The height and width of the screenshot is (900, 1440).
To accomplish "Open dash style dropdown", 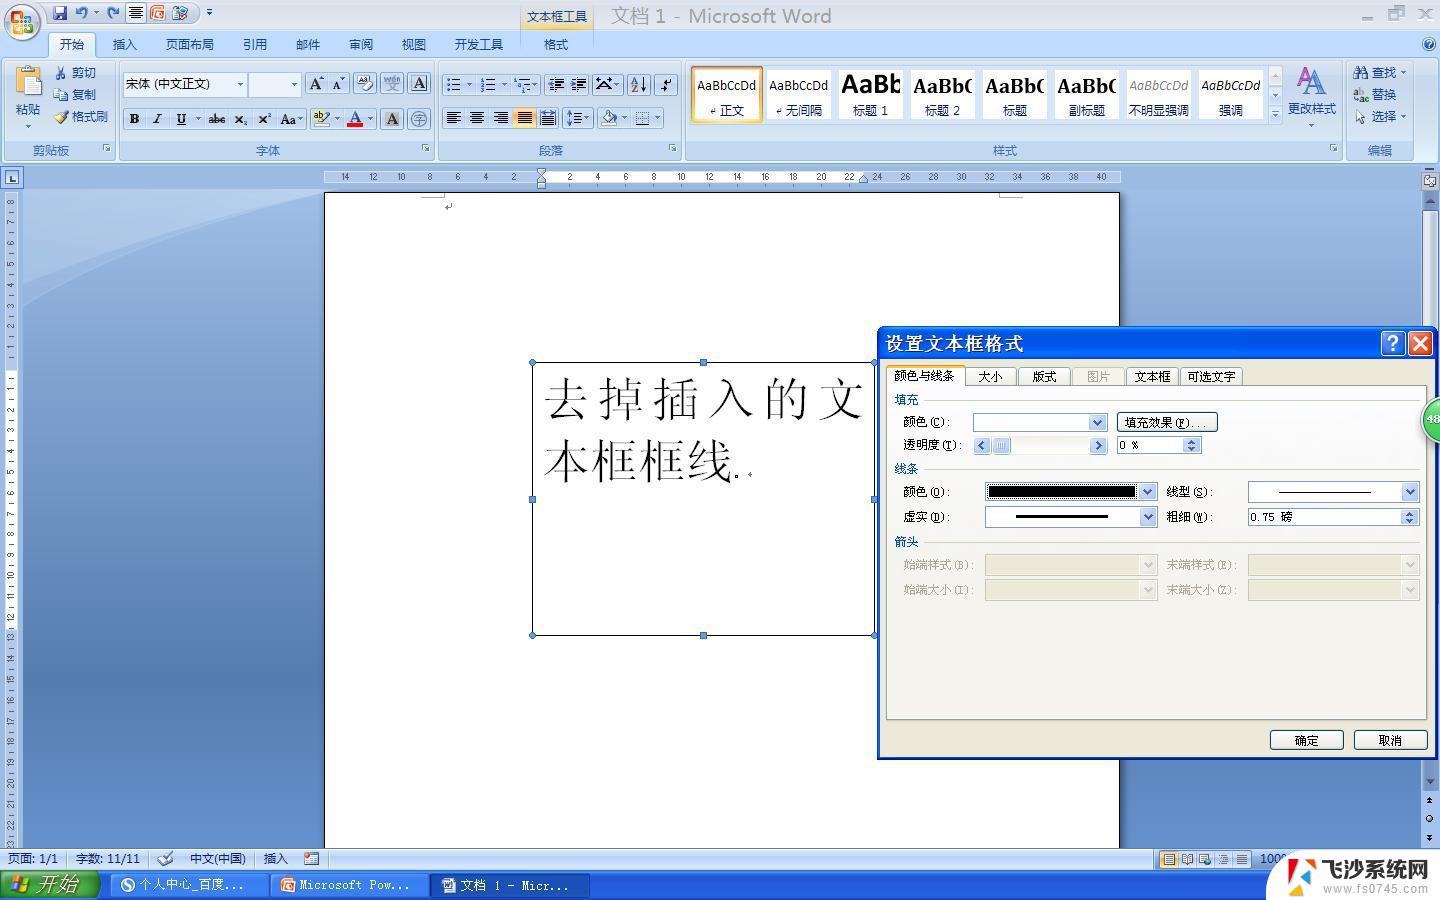I will click(x=1148, y=516).
